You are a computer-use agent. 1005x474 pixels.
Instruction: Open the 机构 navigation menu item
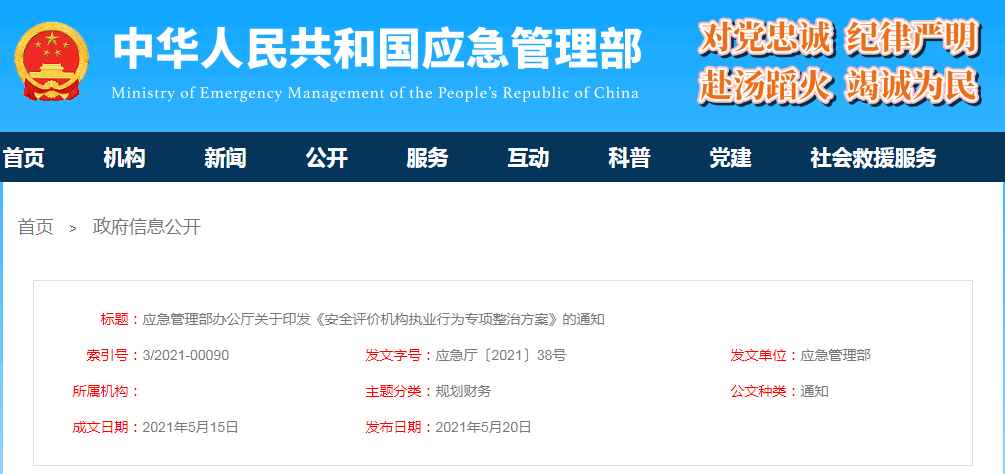(124, 158)
